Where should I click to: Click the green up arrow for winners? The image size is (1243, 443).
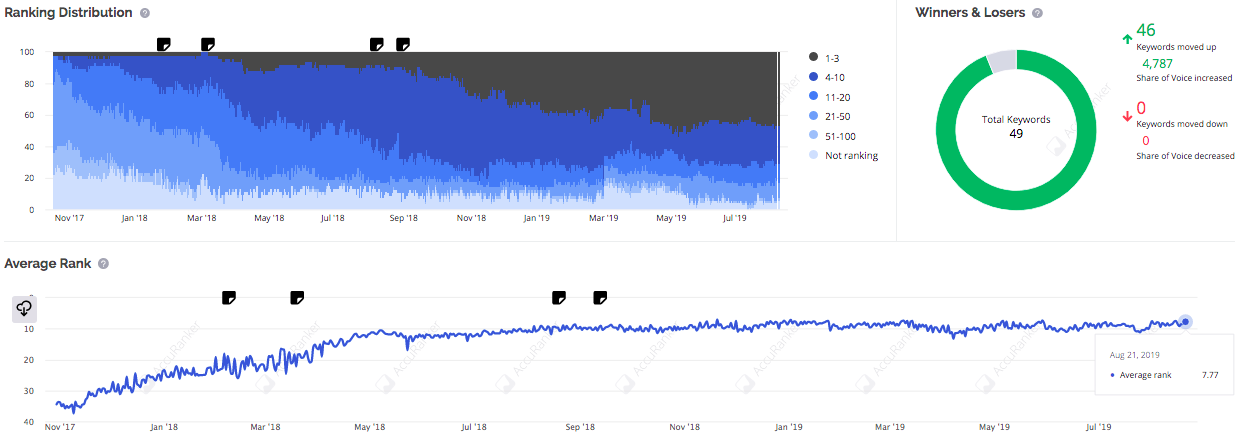[1128, 39]
